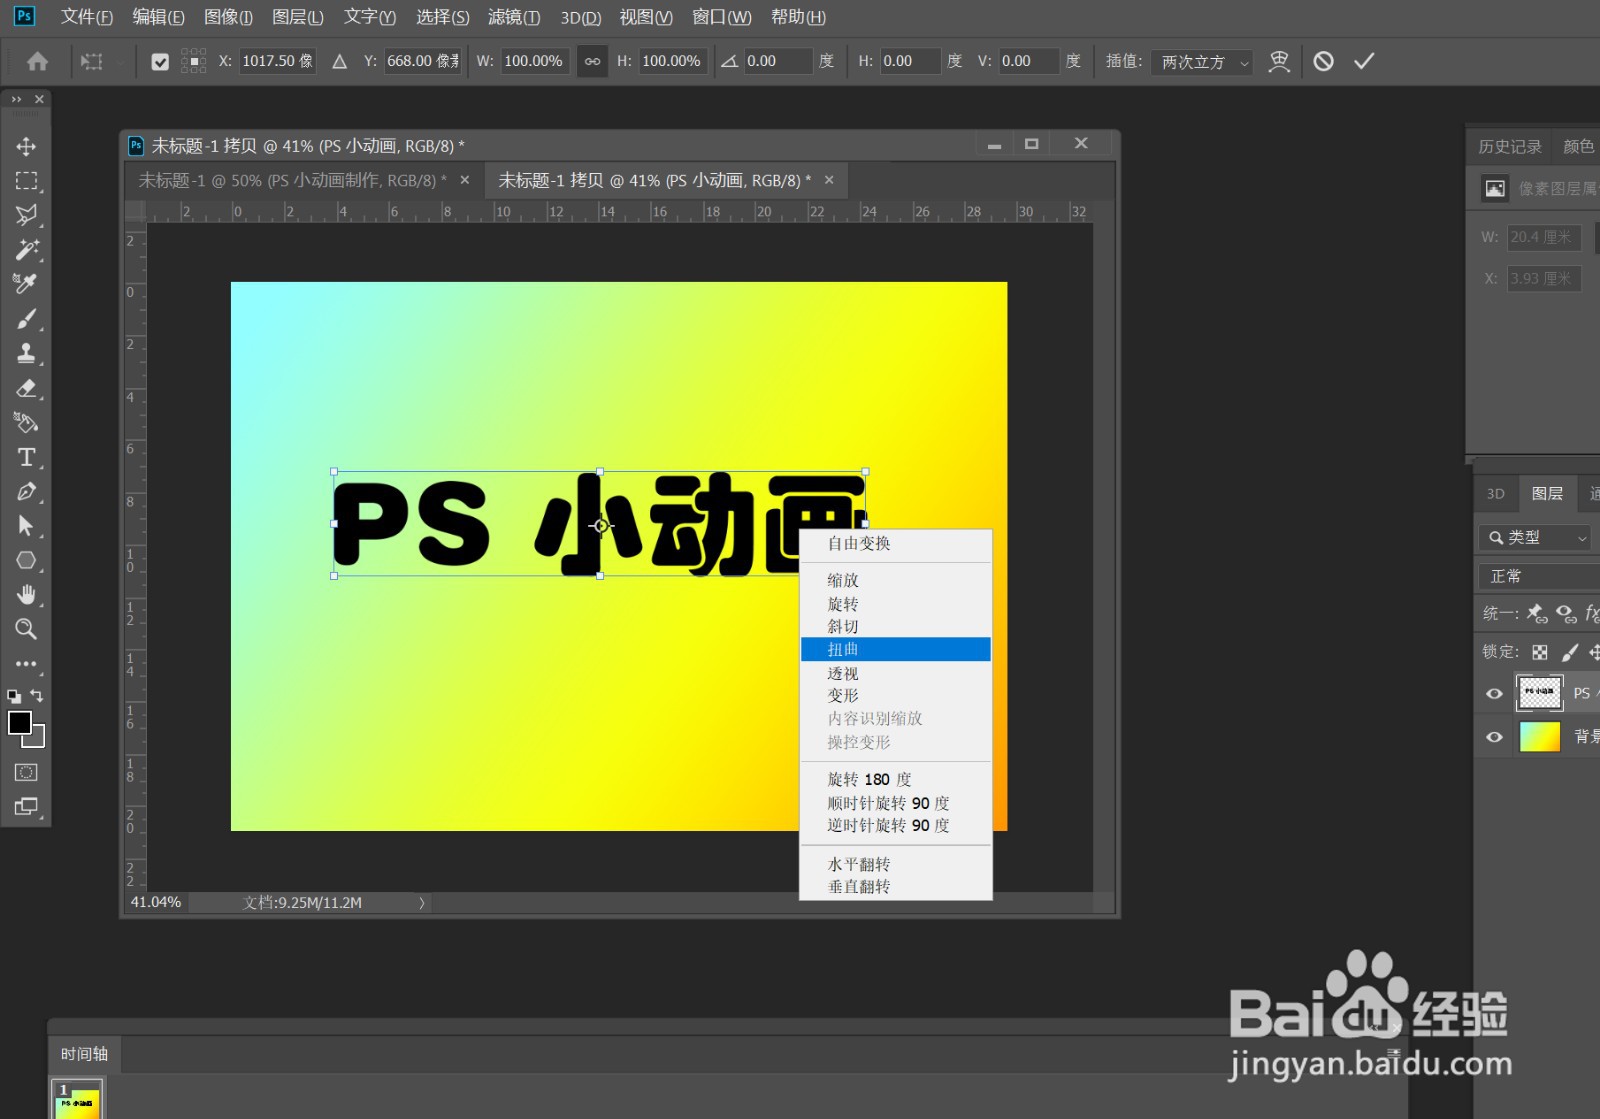Screen dimensions: 1600x1119
Task: Commit the transform with the checkmark button
Action: [x=1365, y=61]
